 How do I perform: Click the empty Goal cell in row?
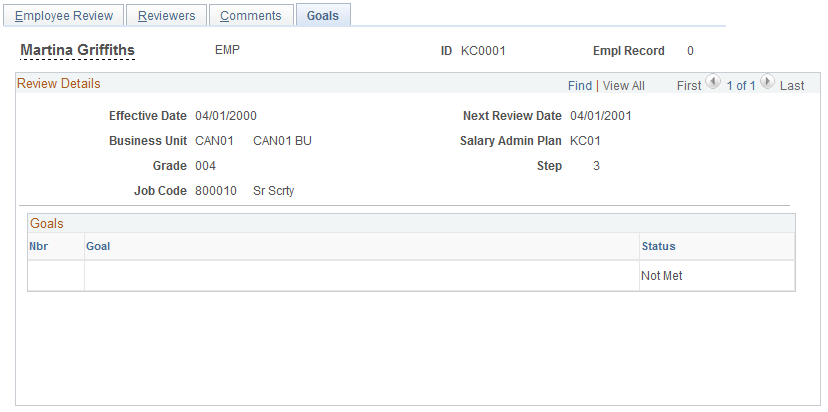click(362, 275)
